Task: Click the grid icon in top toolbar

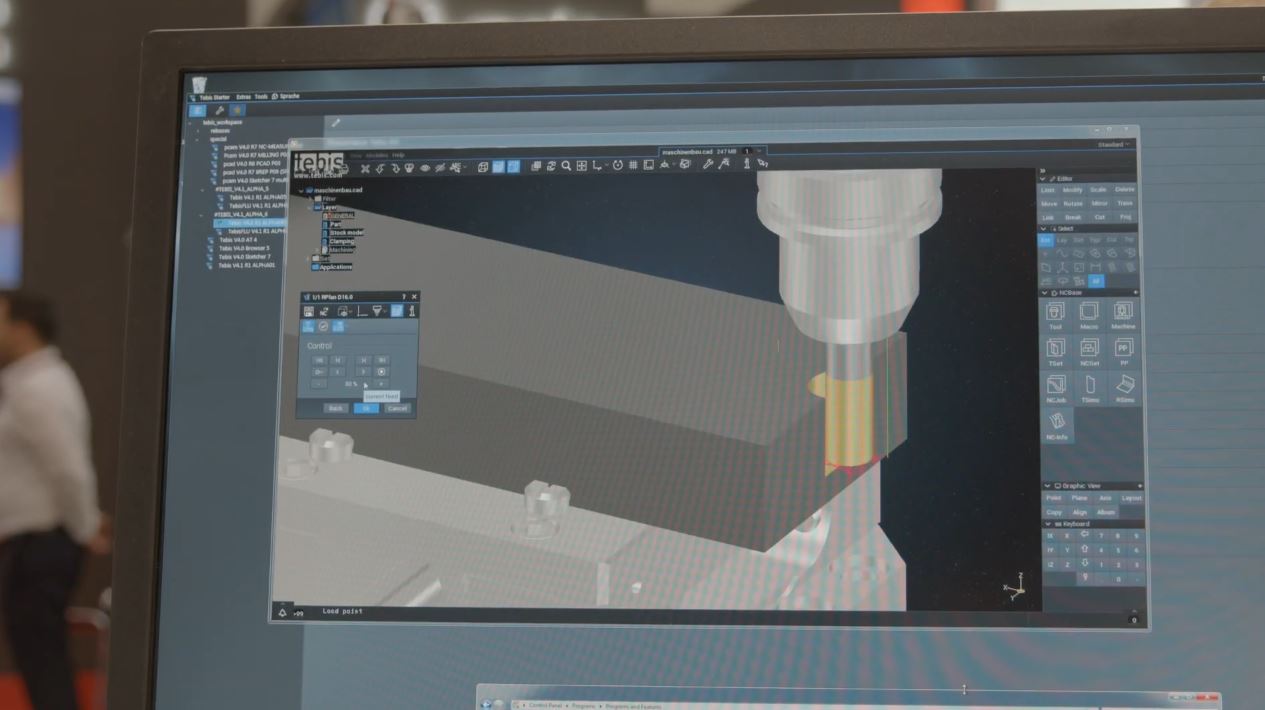Action: click(633, 166)
